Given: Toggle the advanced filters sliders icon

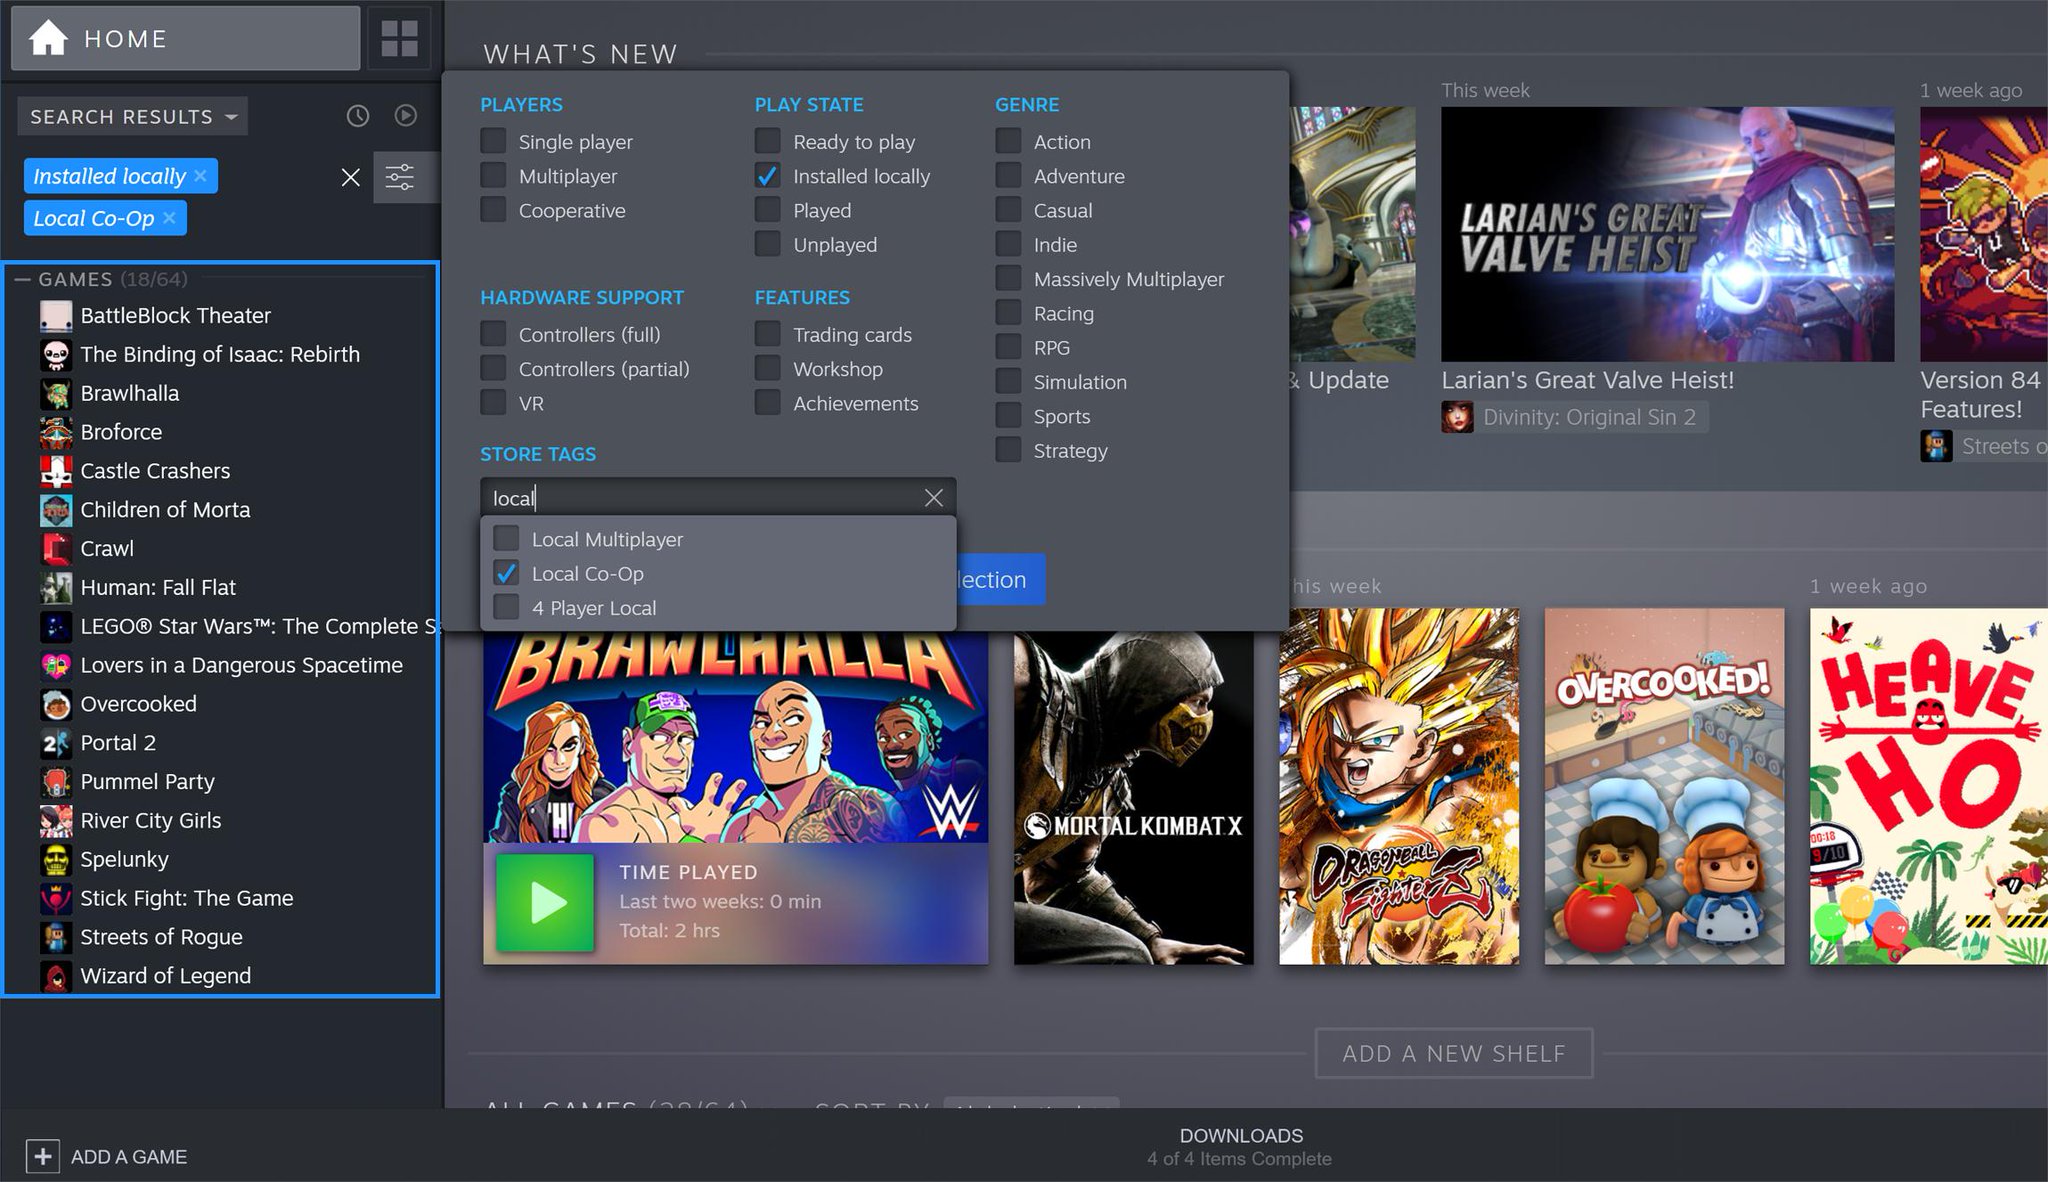Looking at the screenshot, I should [400, 177].
